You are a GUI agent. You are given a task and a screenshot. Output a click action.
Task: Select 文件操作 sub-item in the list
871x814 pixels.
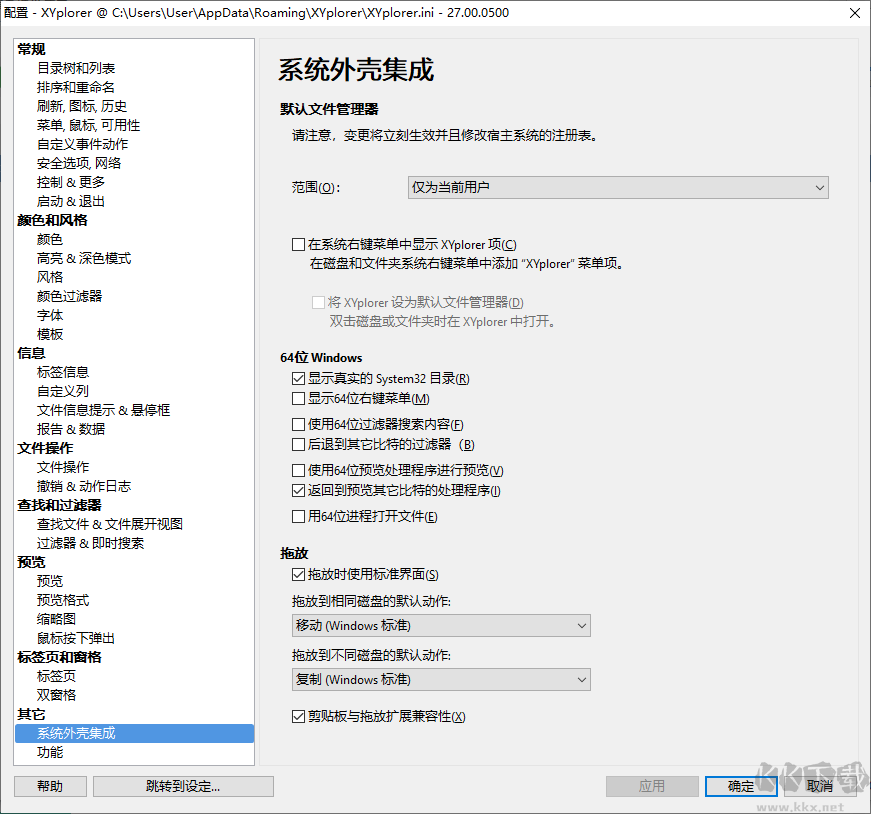[63, 467]
